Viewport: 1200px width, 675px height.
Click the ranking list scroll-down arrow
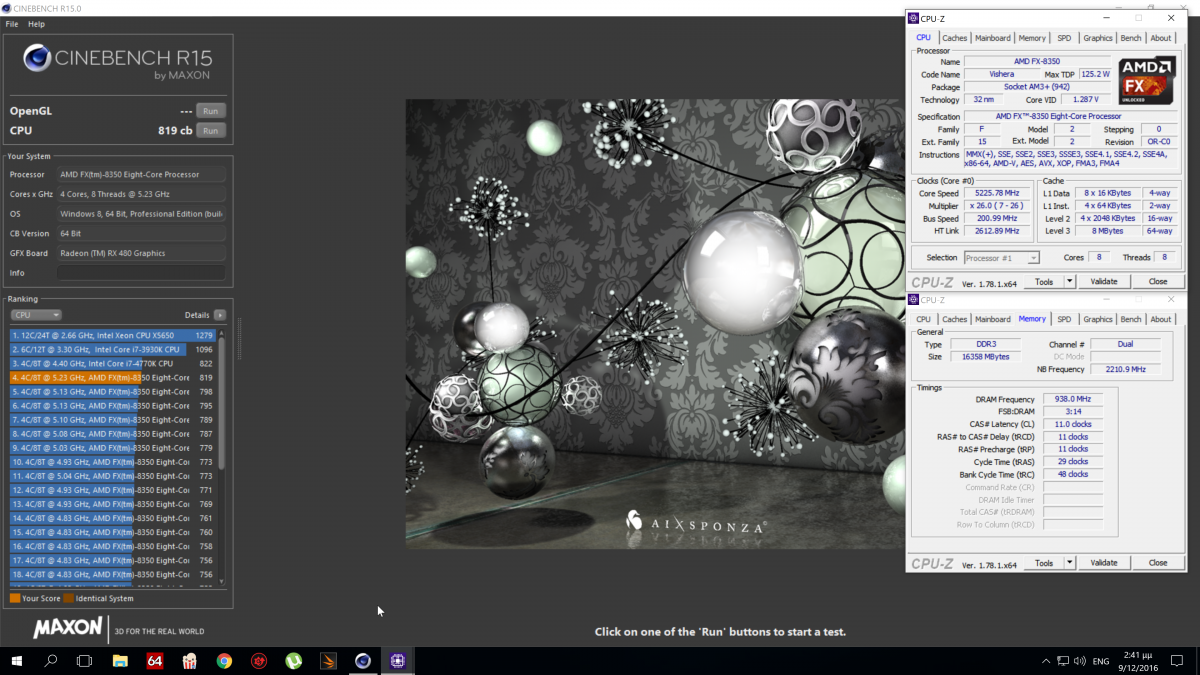[x=222, y=582]
